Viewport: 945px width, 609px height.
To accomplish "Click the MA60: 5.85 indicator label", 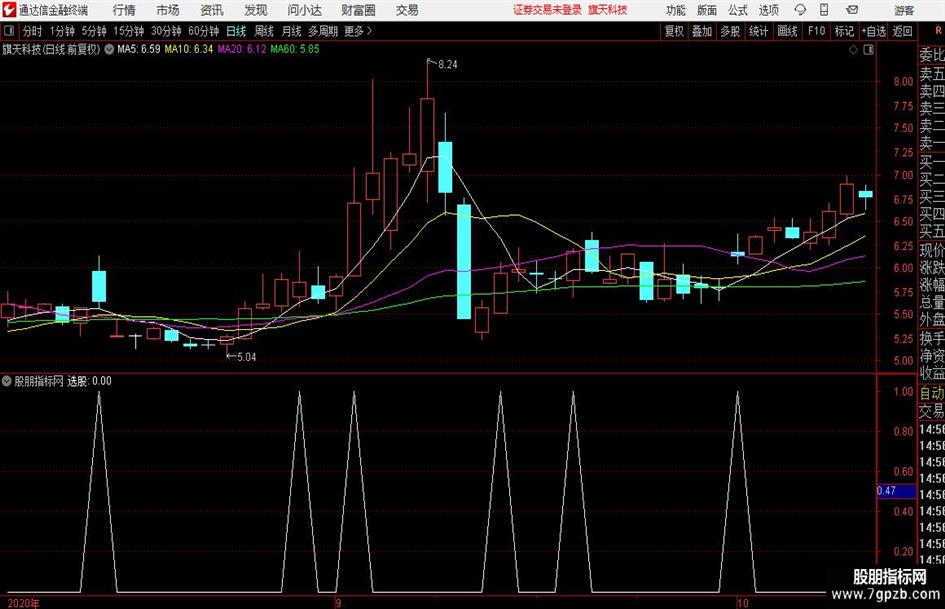I will click(x=295, y=49).
